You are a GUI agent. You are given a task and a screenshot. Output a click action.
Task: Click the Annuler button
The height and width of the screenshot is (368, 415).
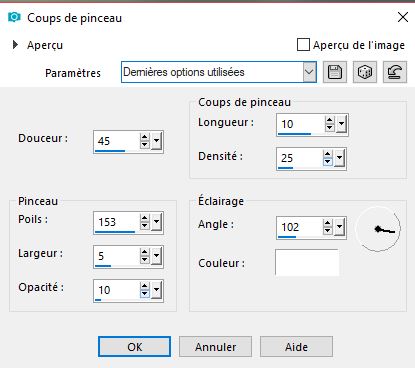point(215,347)
